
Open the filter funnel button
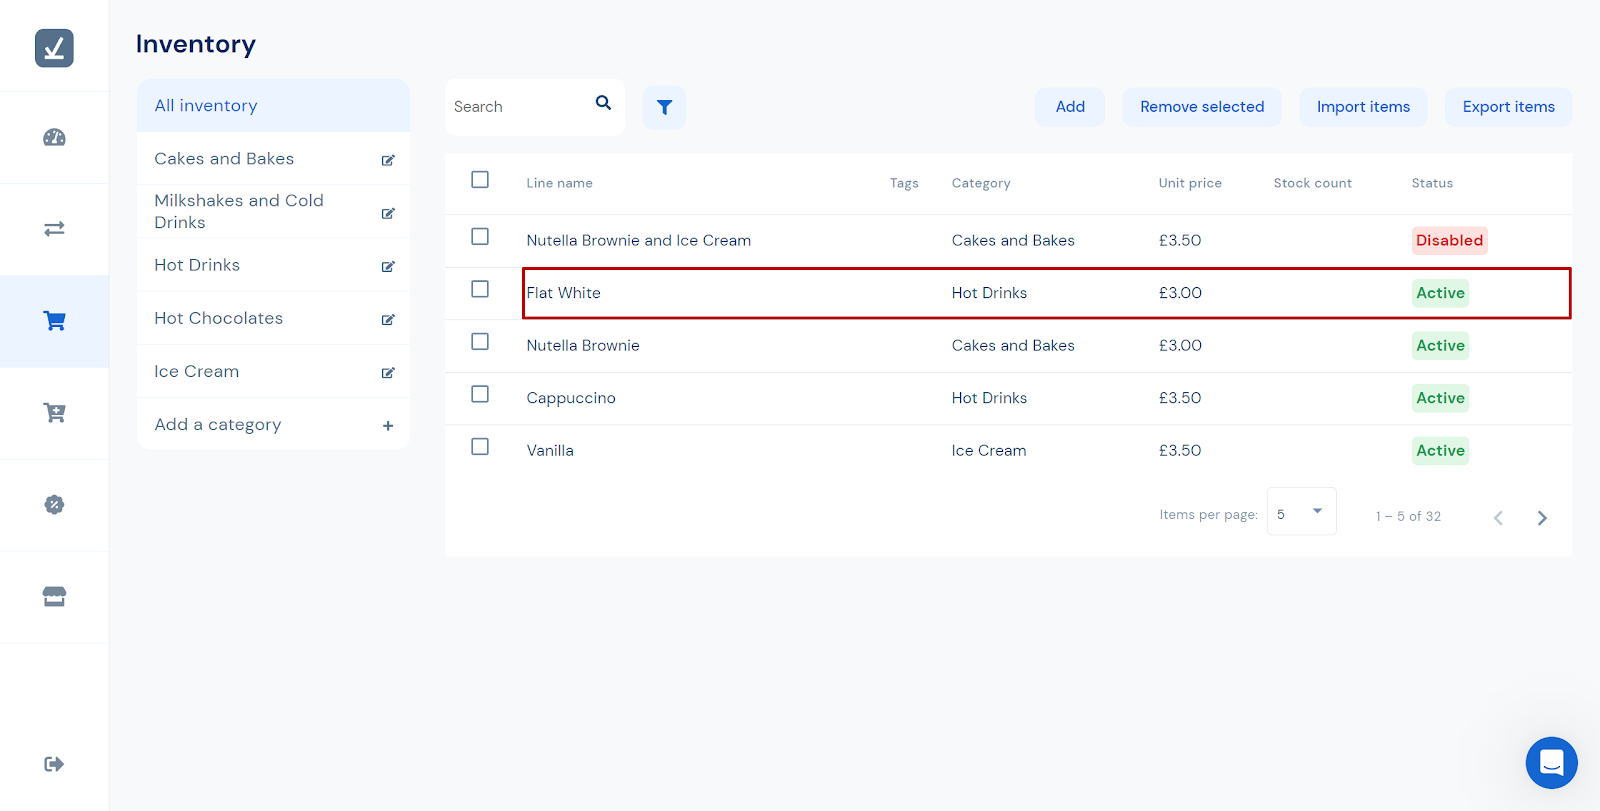tap(664, 107)
